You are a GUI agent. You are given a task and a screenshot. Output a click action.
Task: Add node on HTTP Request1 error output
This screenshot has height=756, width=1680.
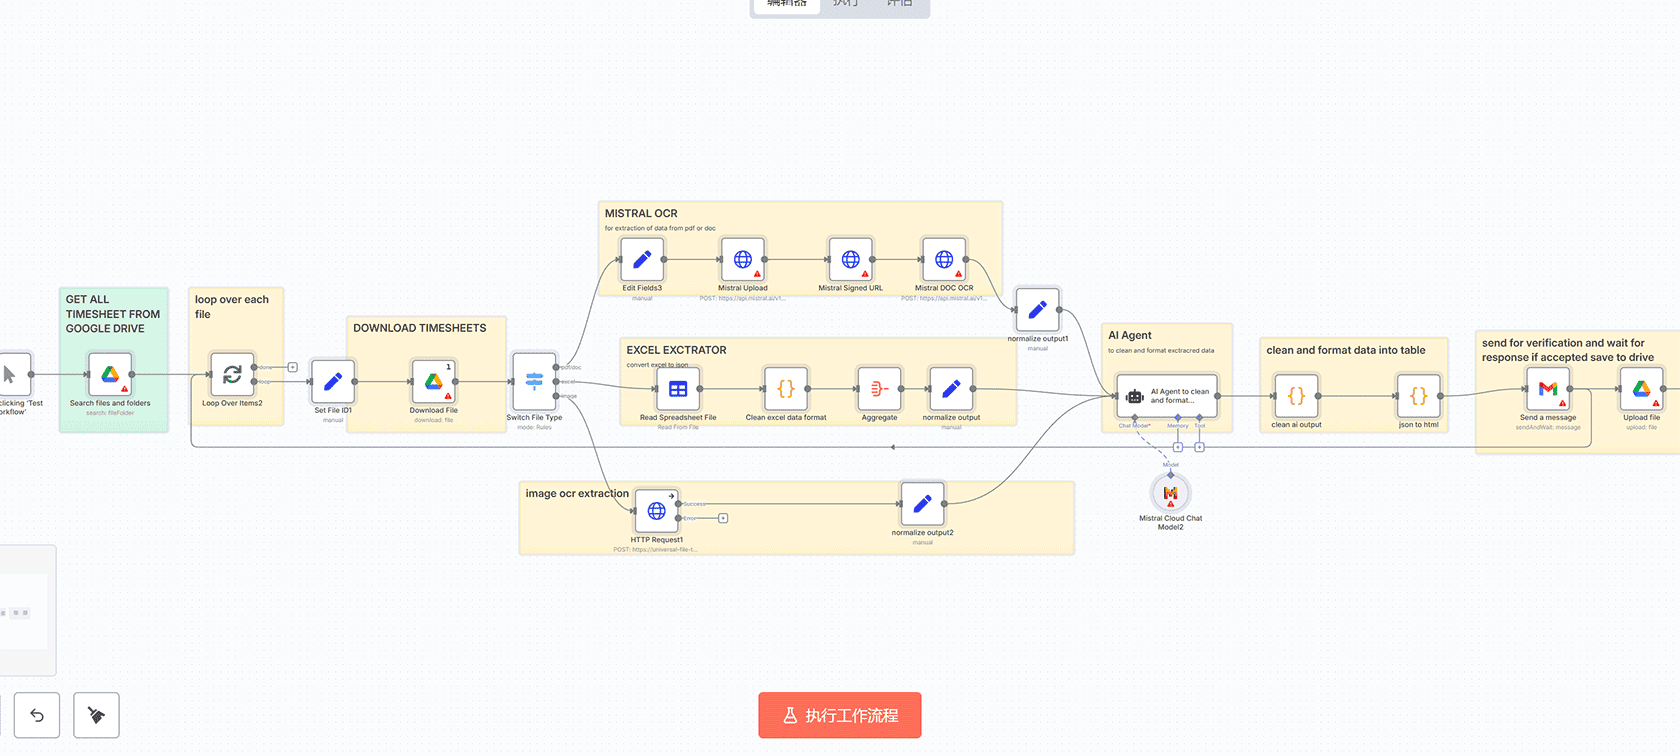click(x=723, y=518)
